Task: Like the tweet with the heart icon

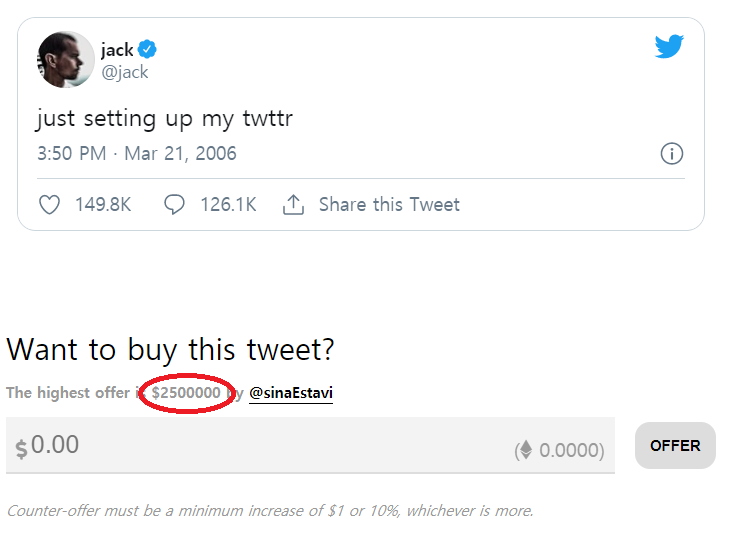Action: point(49,205)
